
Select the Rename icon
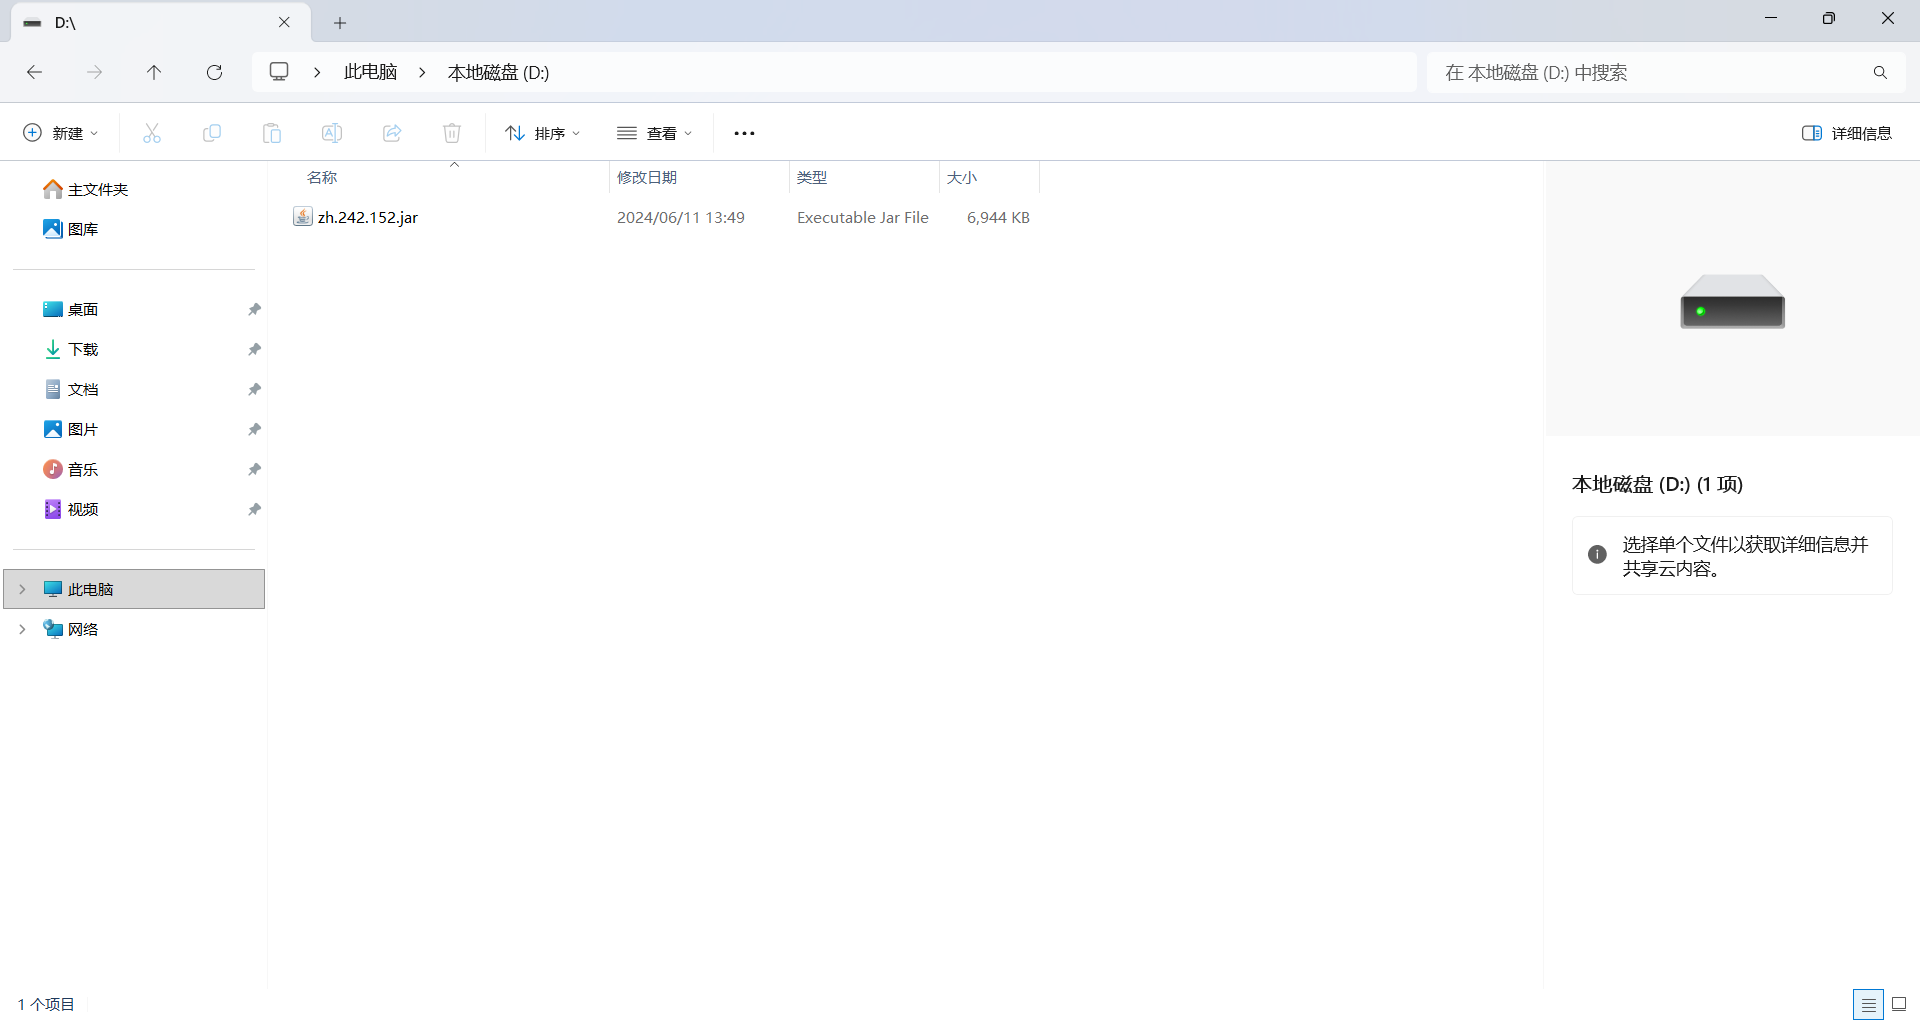(331, 132)
